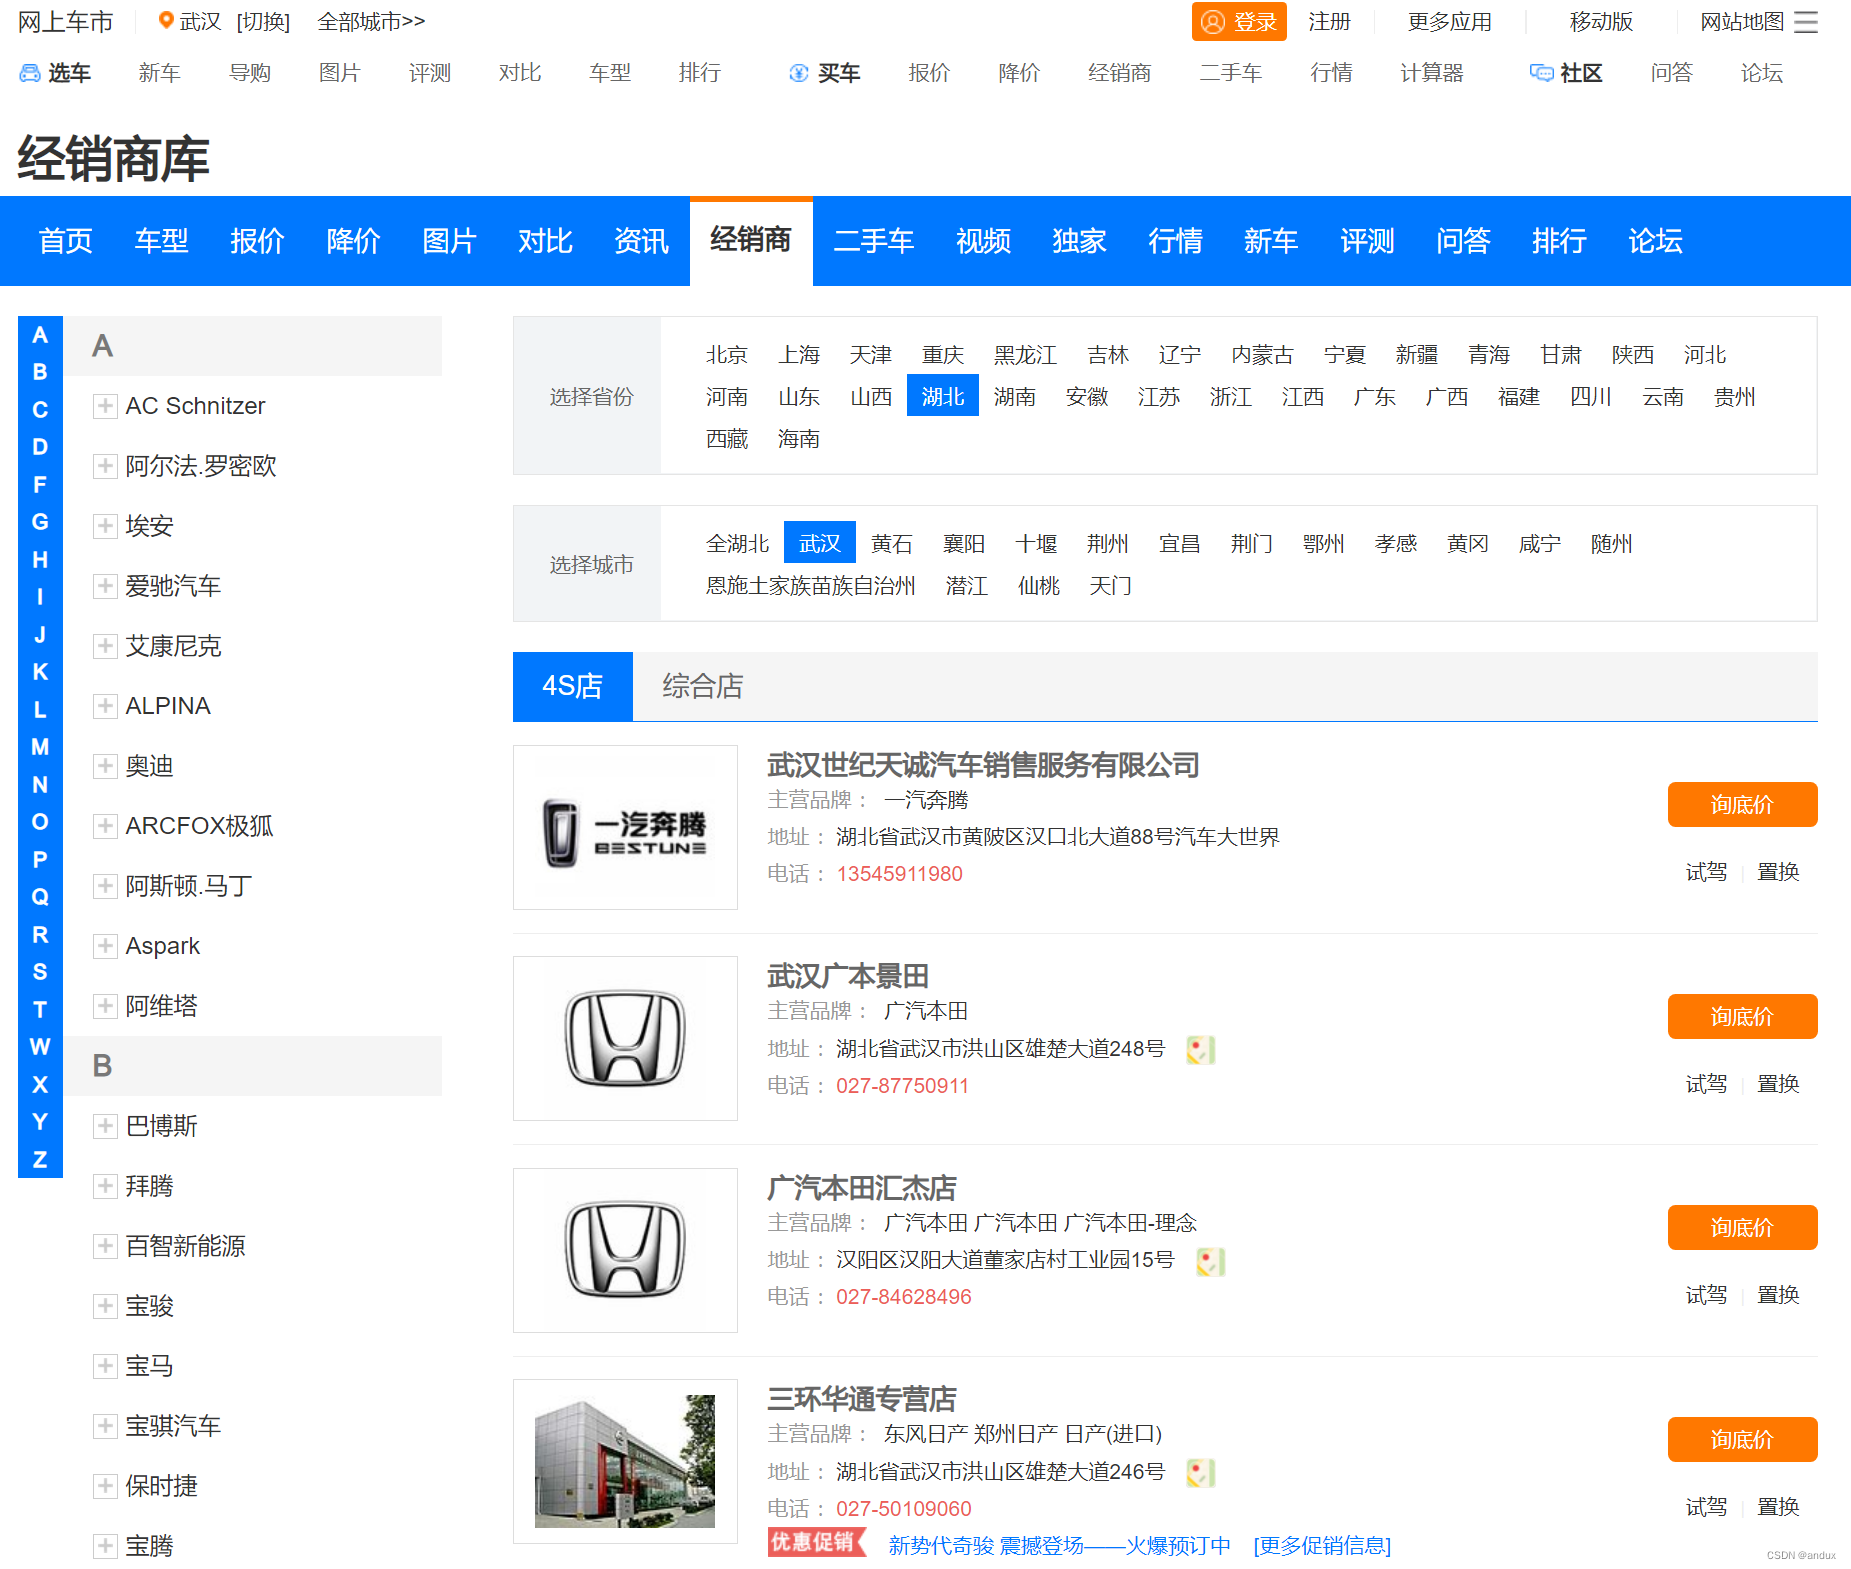This screenshot has height=1569, width=1851.
Task: Open the 经销商 tab in blue navigation
Action: click(751, 241)
